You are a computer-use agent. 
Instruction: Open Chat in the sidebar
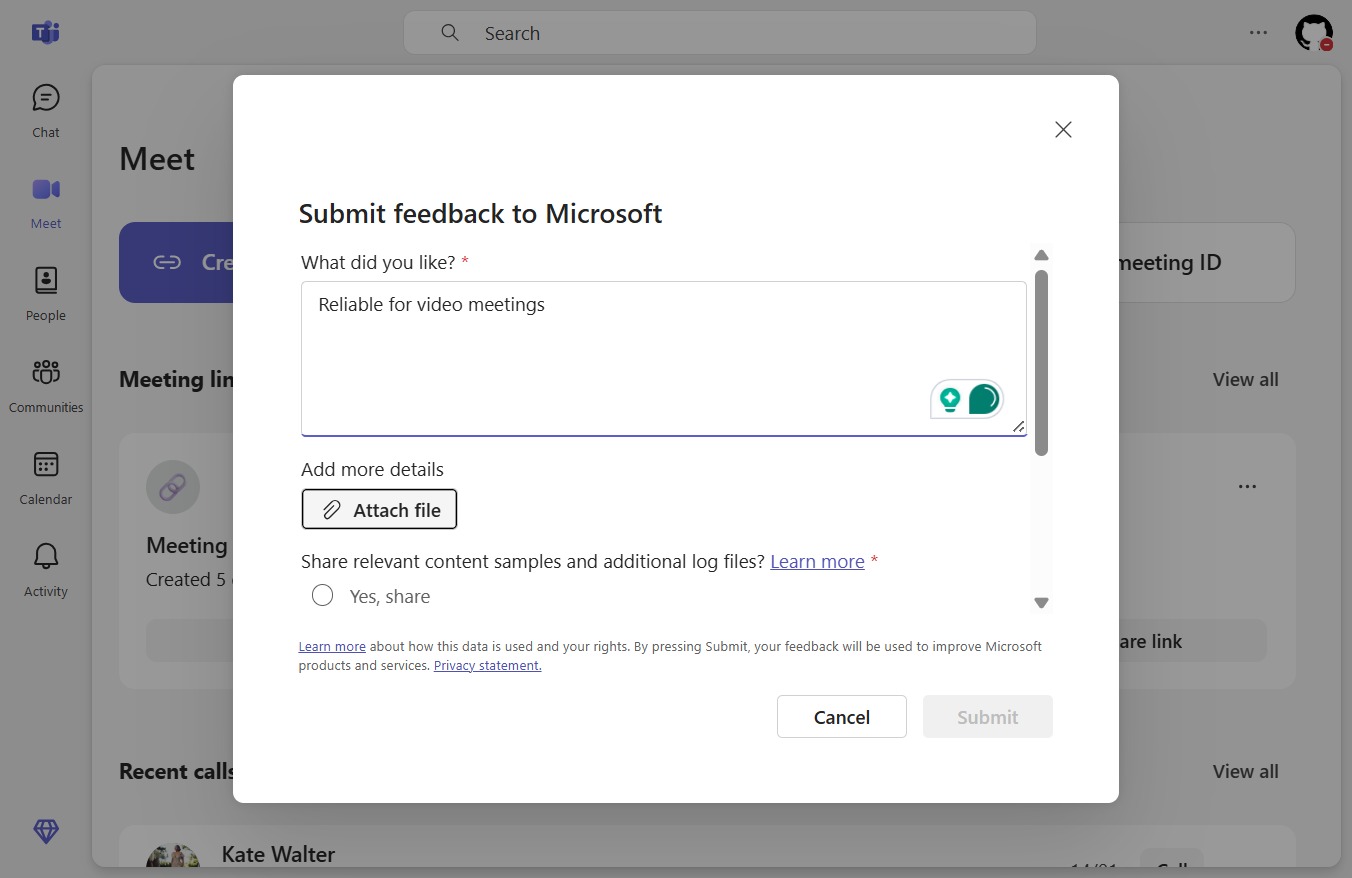tap(46, 110)
